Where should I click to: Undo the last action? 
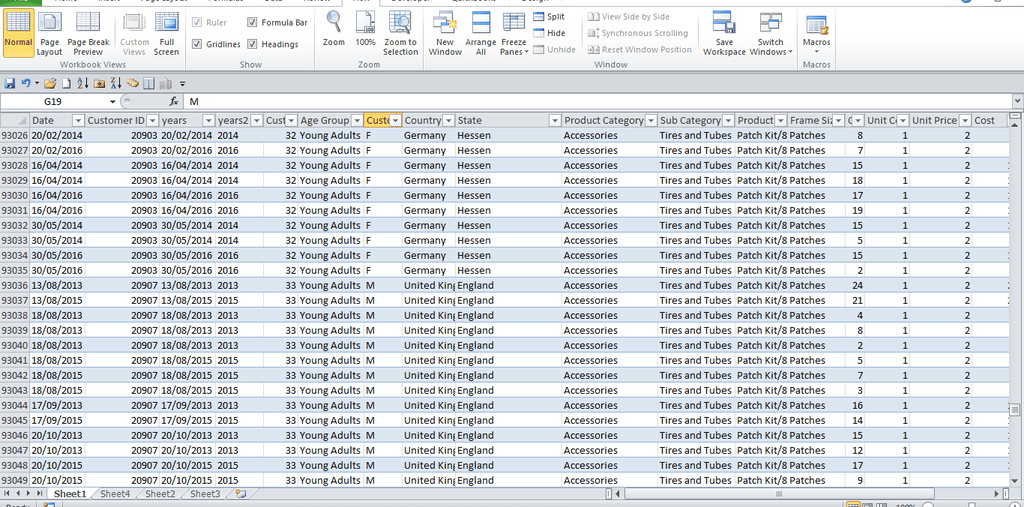[25, 83]
